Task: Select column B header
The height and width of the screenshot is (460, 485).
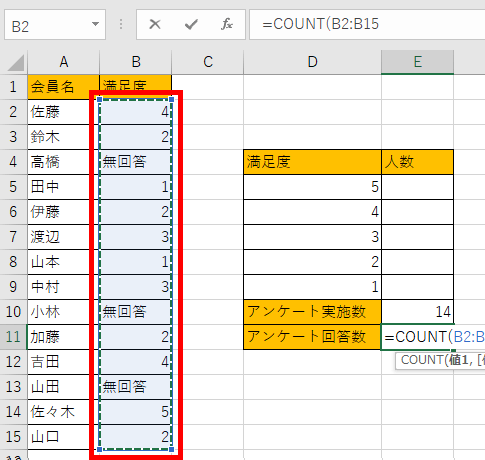Action: coord(136,62)
